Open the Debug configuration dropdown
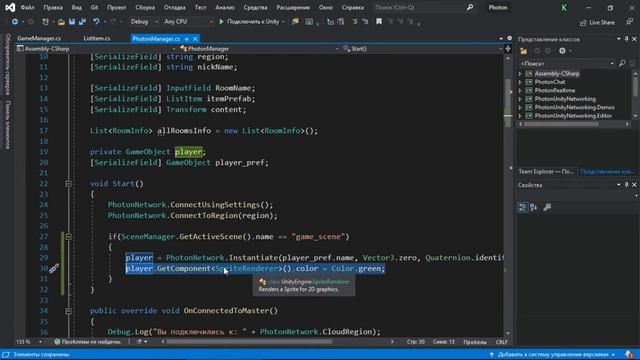Image resolution: width=640 pixels, height=360 pixels. (144, 22)
